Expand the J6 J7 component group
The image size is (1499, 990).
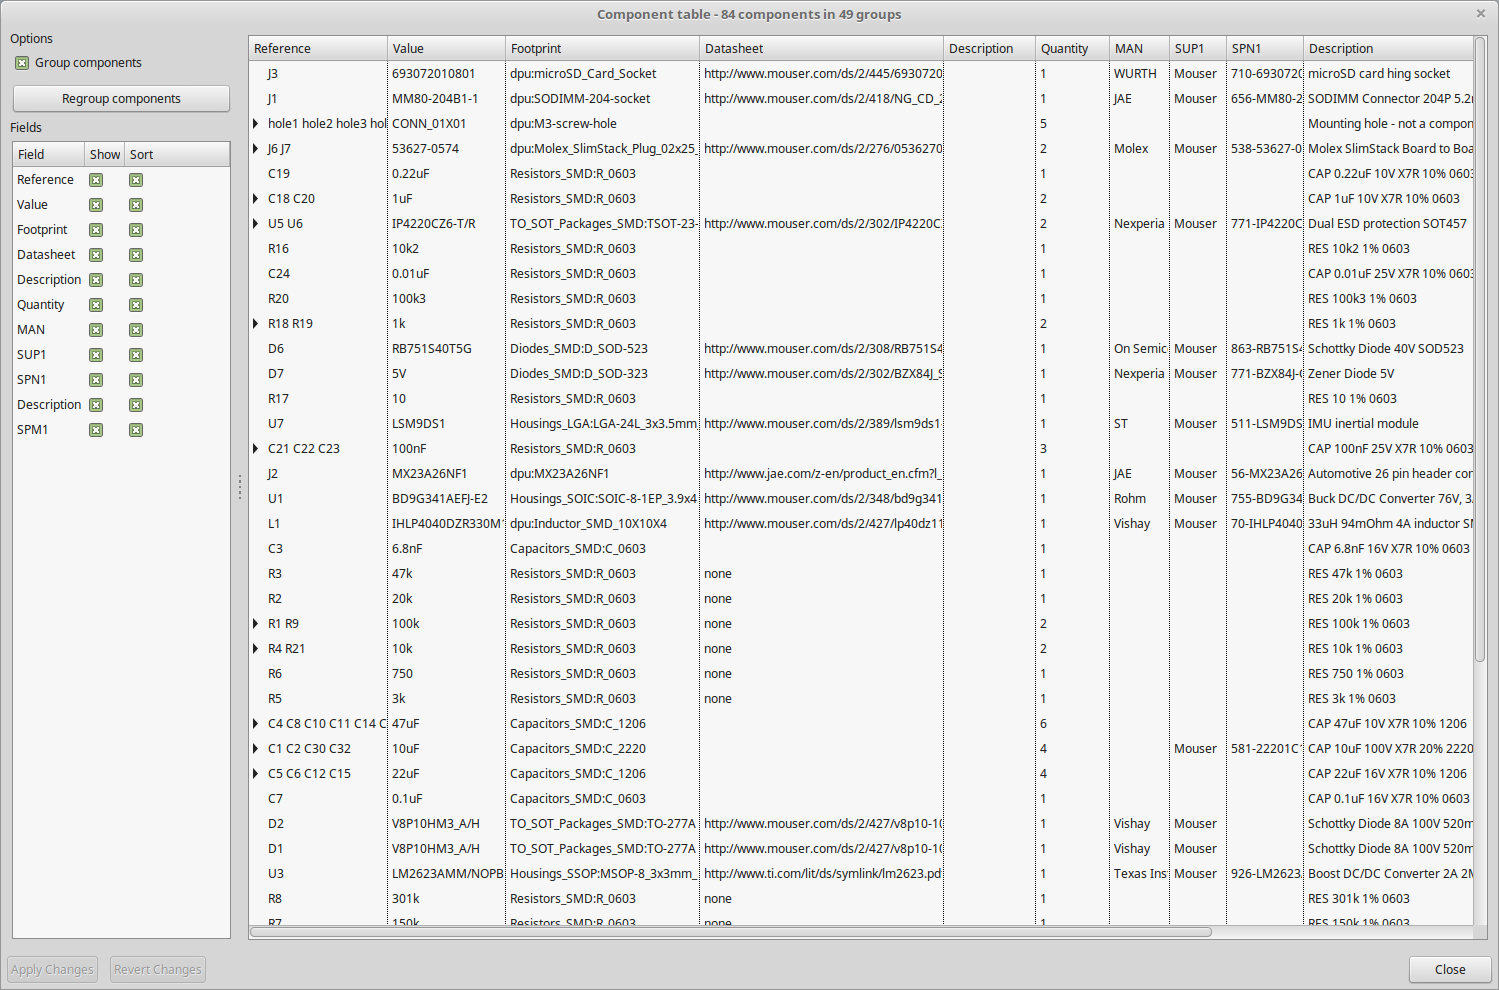[x=256, y=149]
